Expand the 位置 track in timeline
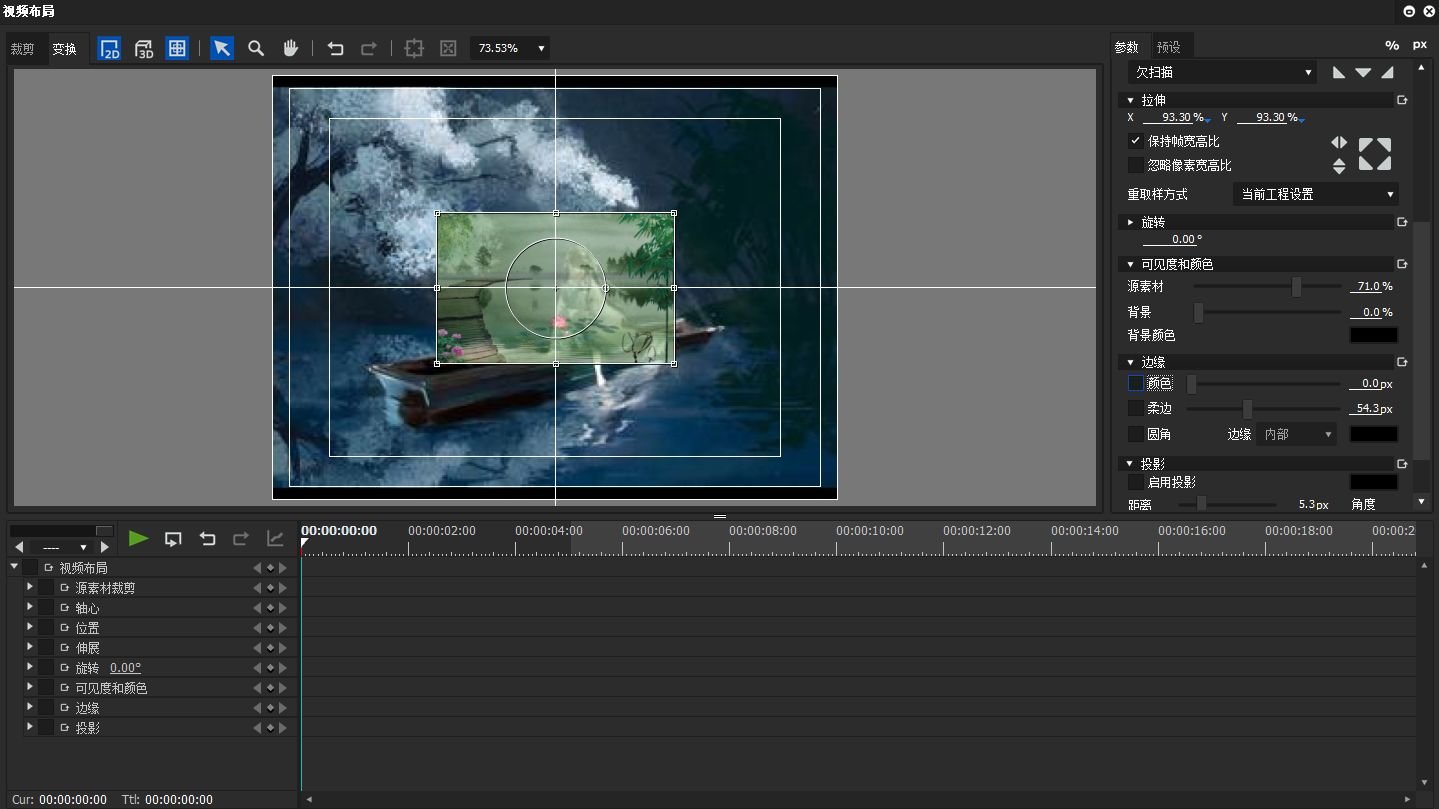 pos(30,627)
